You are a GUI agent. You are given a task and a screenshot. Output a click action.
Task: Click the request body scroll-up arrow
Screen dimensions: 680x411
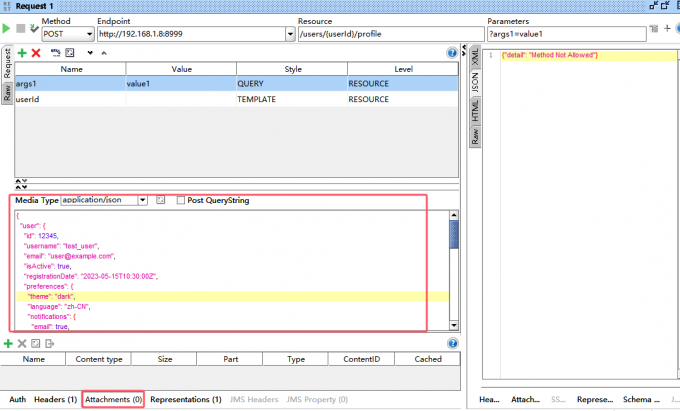454,215
